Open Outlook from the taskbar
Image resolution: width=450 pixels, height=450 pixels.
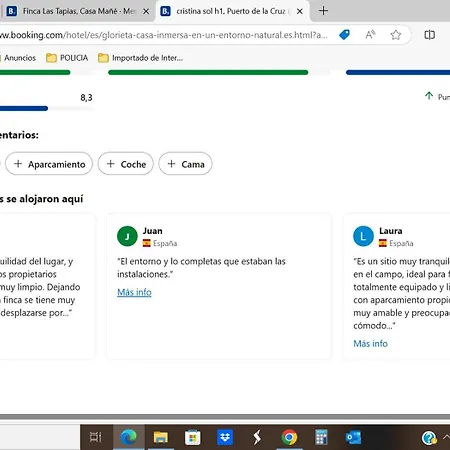pos(353,437)
